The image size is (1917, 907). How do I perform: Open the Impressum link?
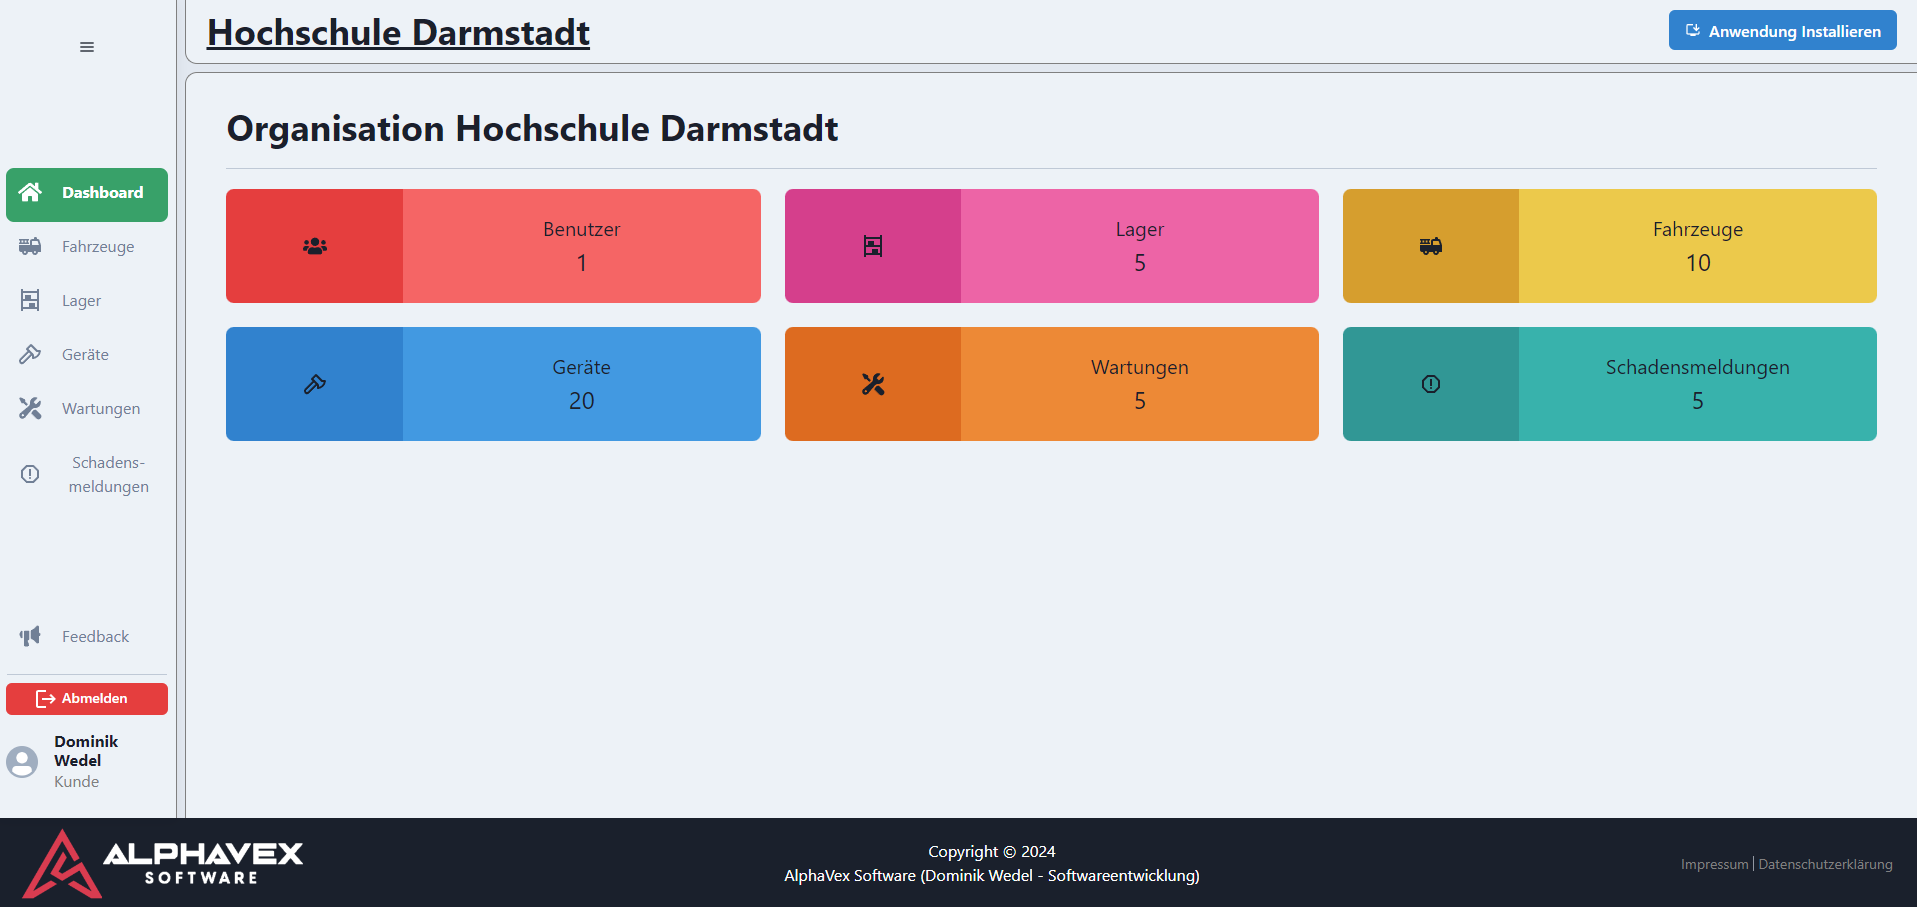[1714, 864]
